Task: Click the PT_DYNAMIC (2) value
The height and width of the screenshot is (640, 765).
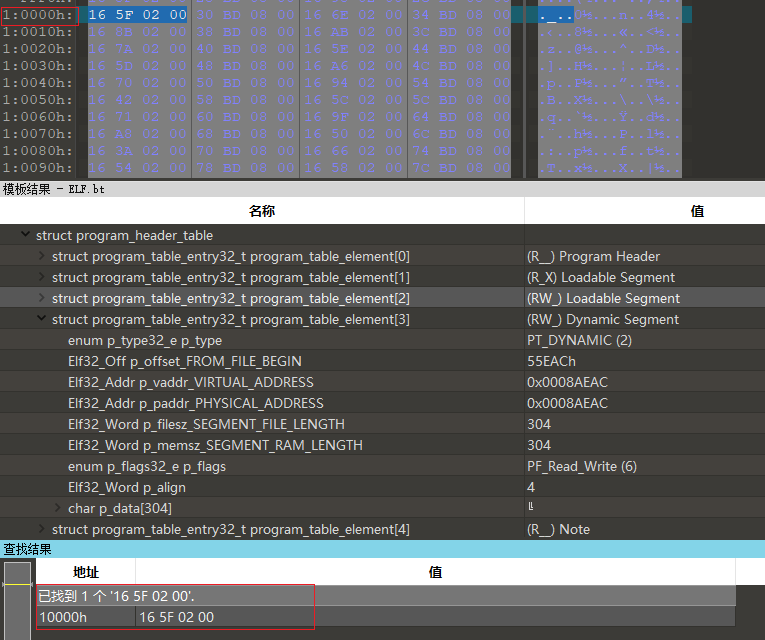Action: tap(579, 340)
